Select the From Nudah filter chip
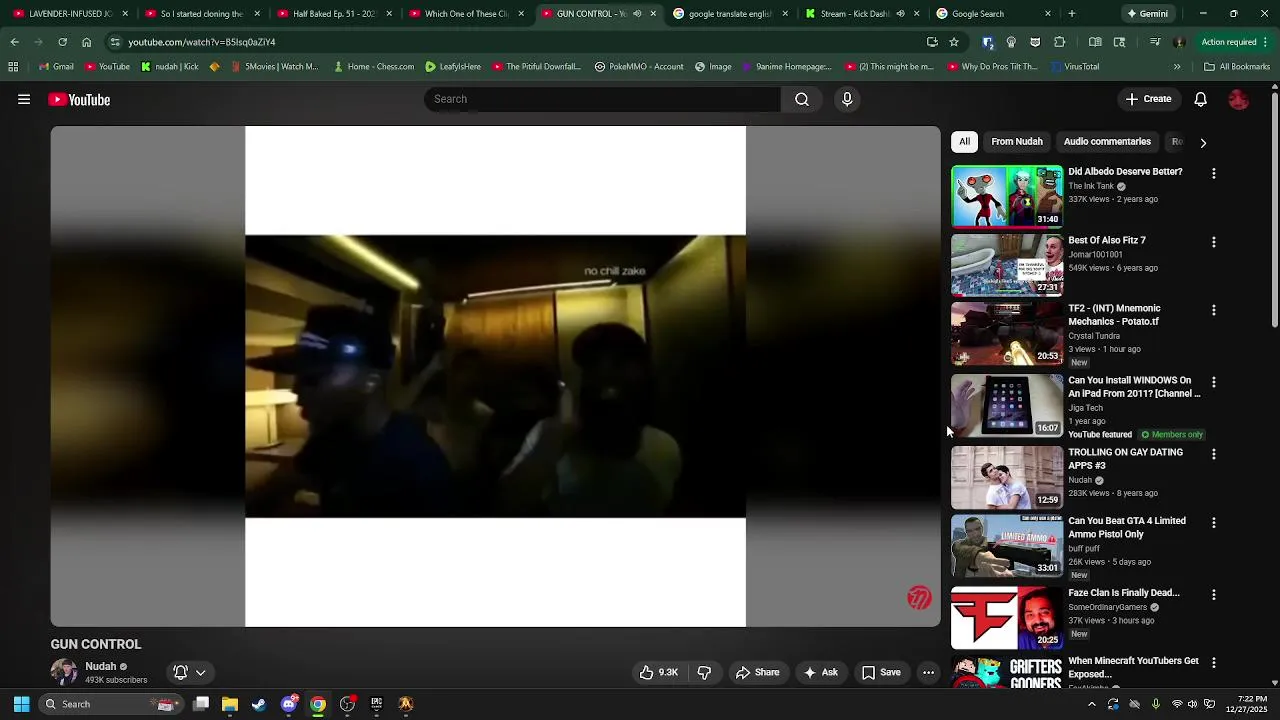 (x=1017, y=142)
